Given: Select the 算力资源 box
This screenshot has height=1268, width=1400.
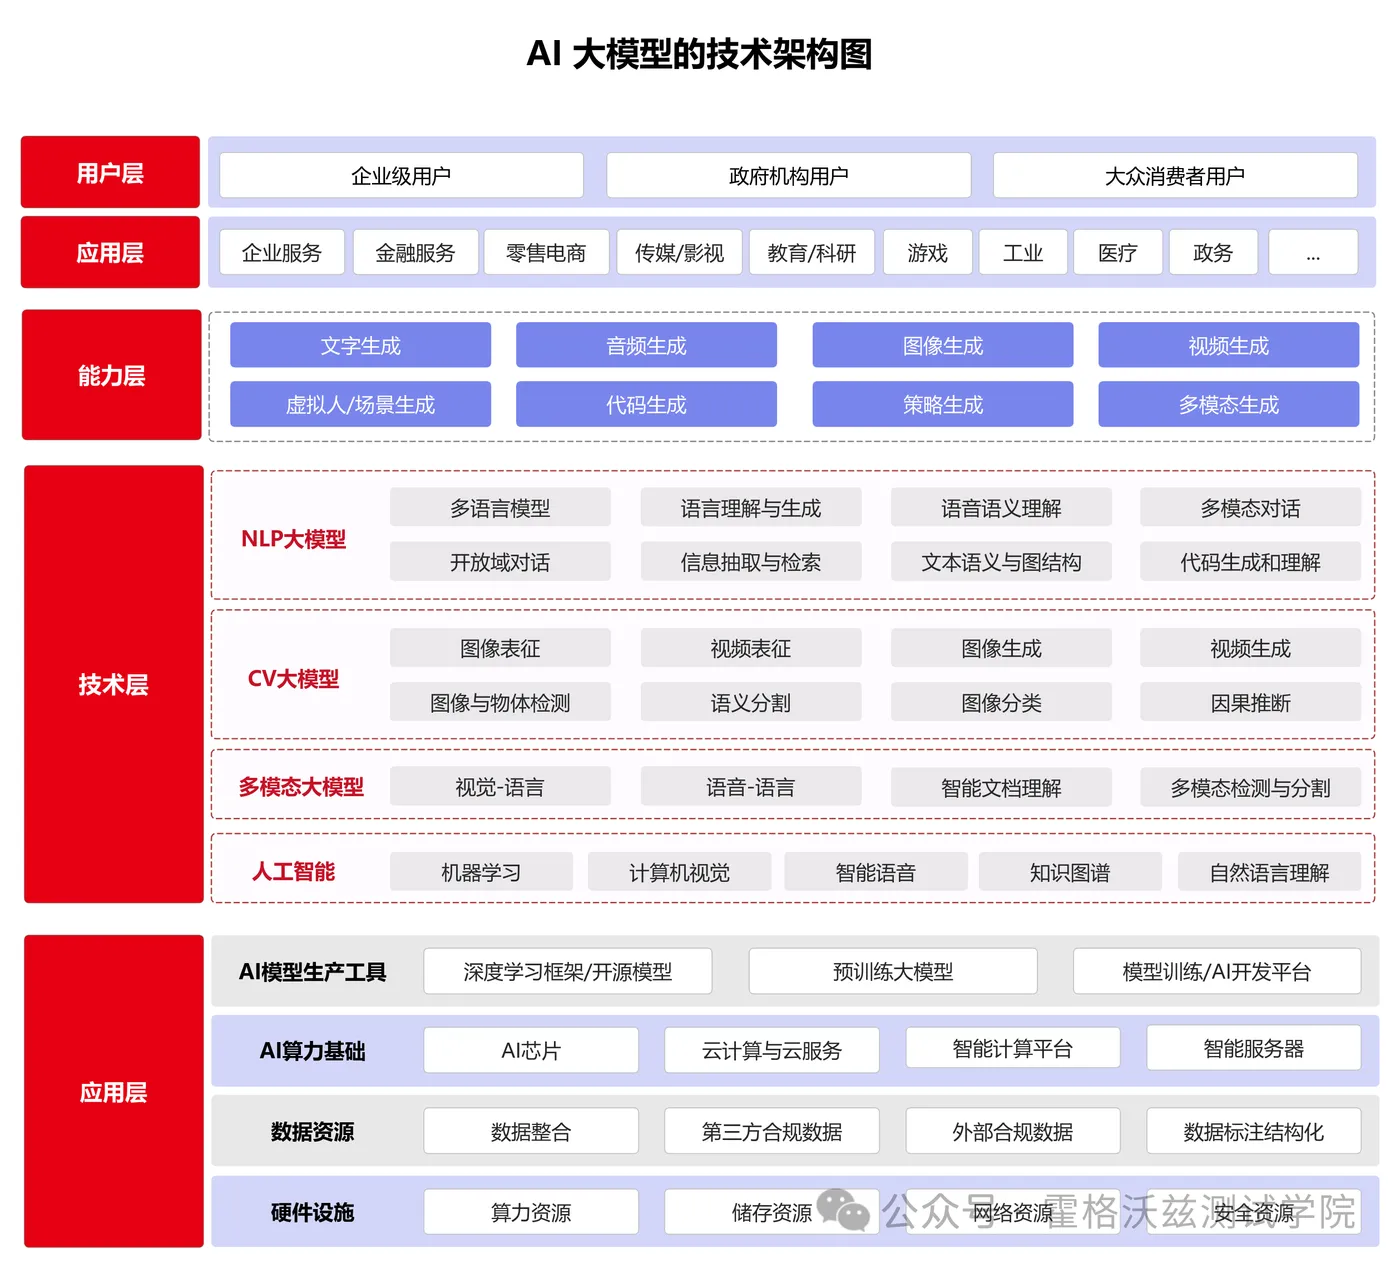Looking at the screenshot, I should point(530,1211).
